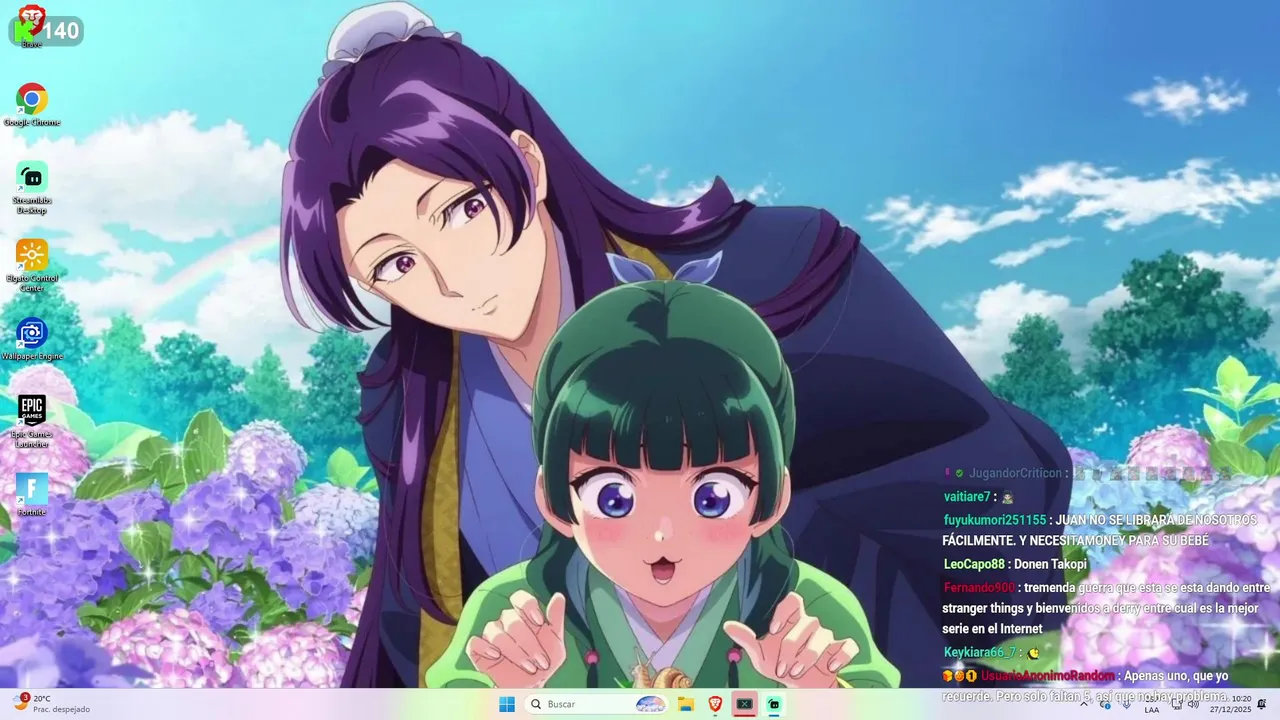Open the Brave desktop shortcut
Screen dimensions: 1280x720
[x=32, y=25]
